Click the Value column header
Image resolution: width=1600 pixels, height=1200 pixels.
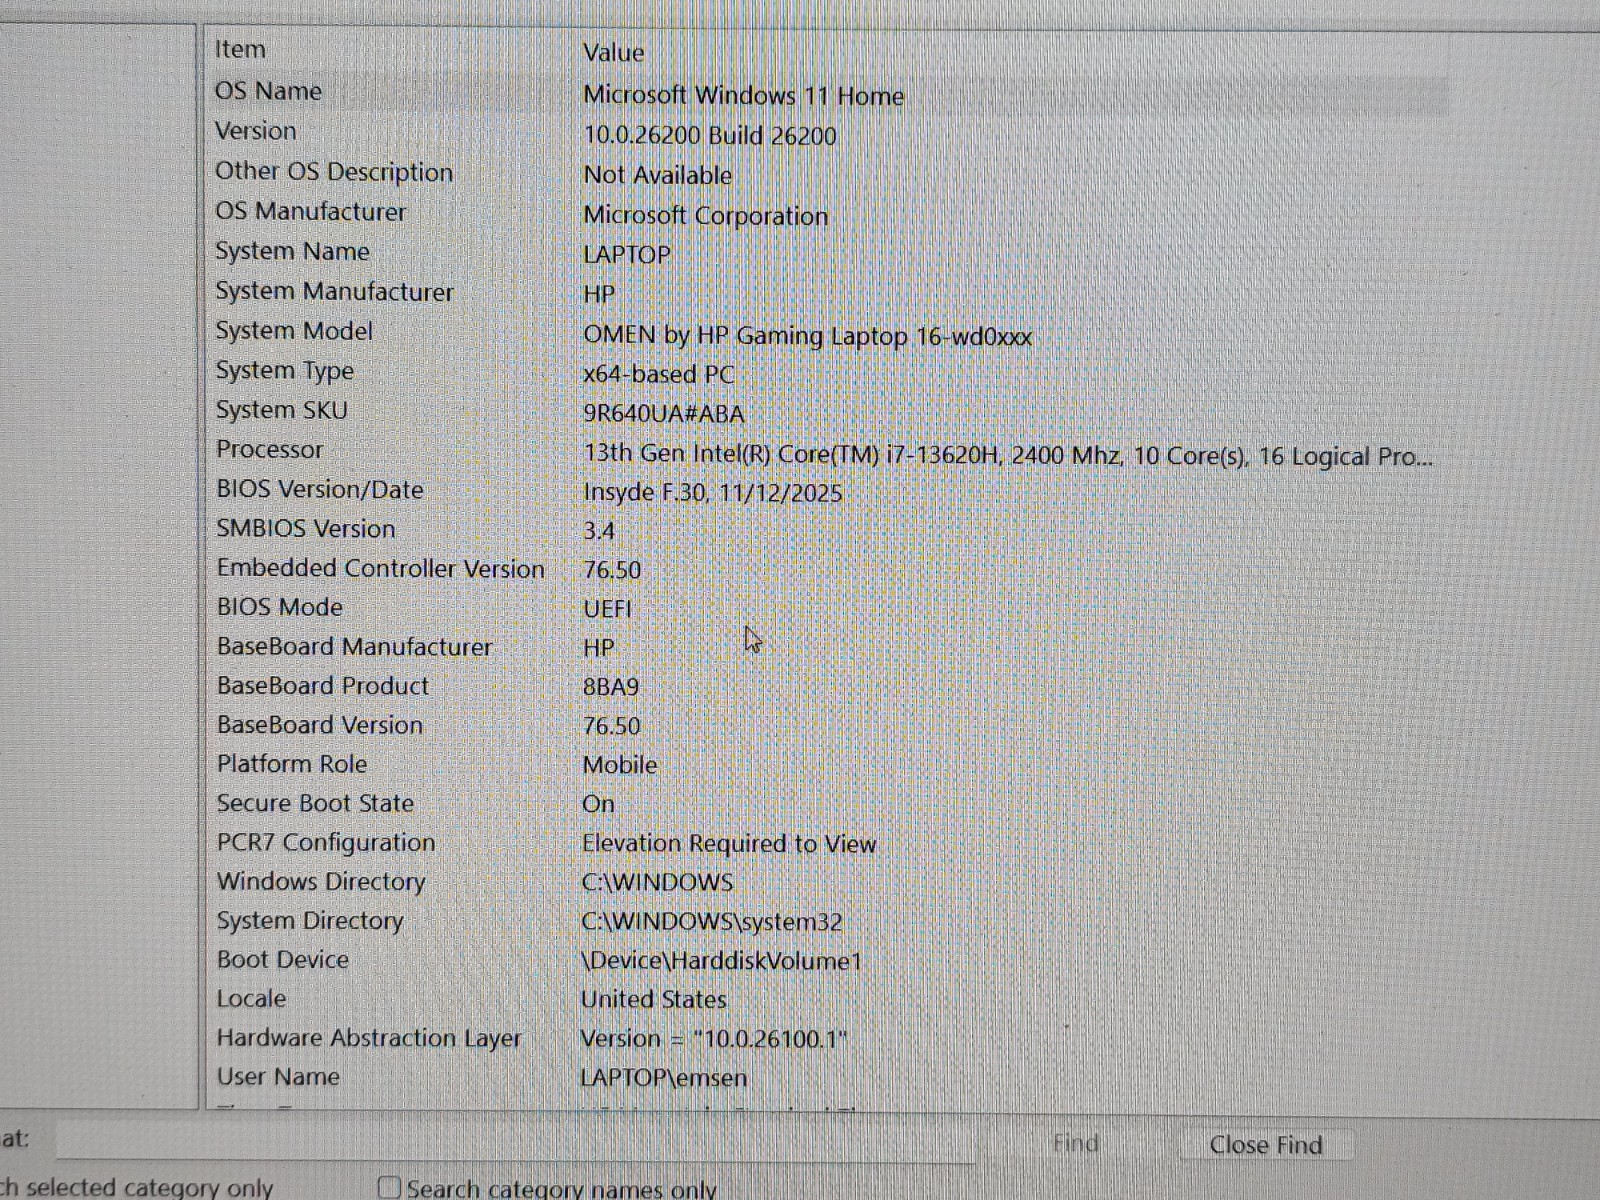coord(613,53)
